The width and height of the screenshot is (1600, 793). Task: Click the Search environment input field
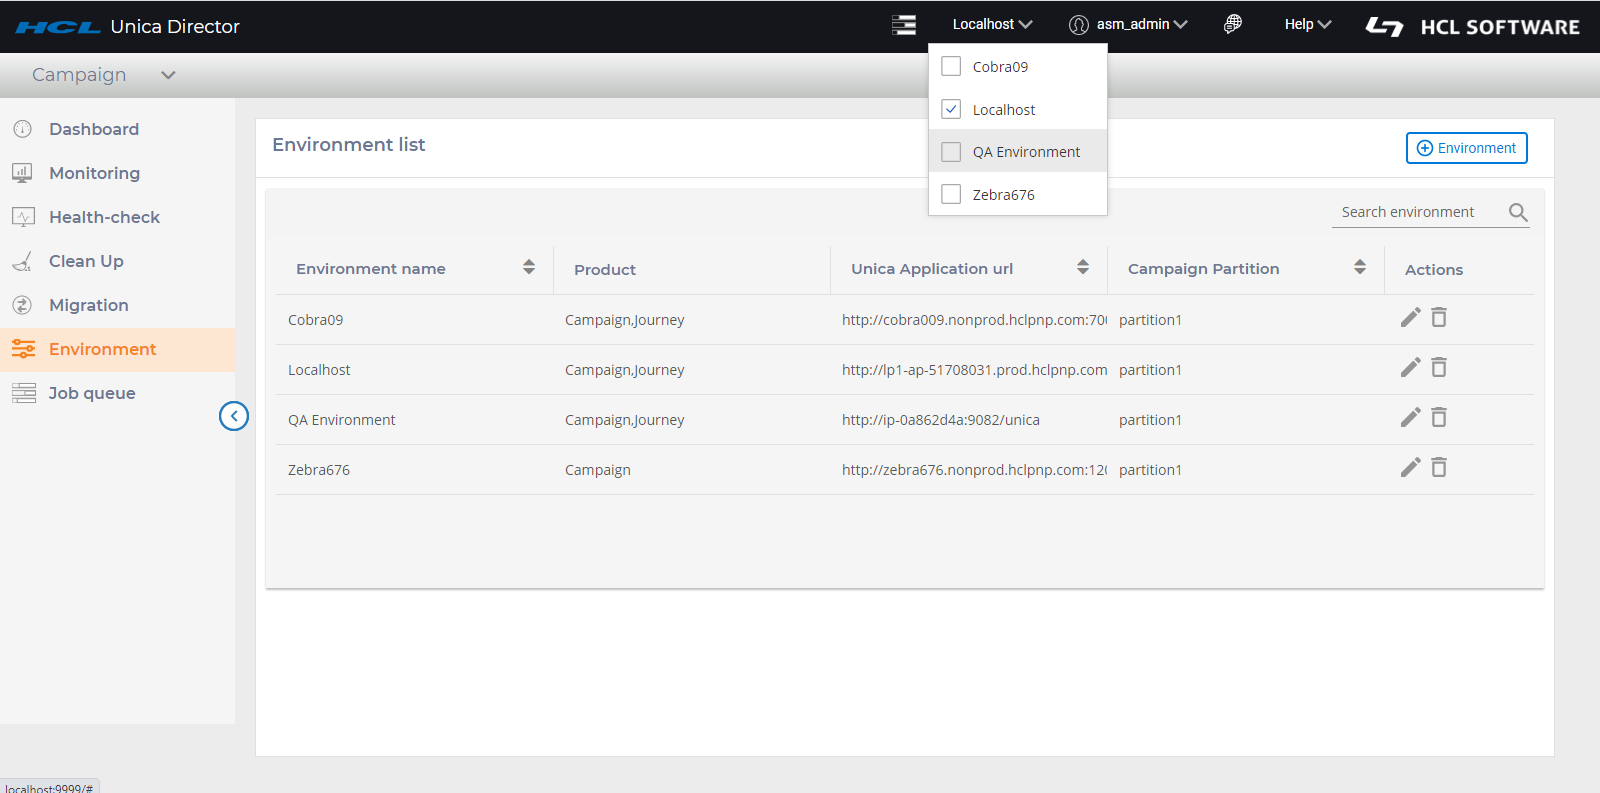point(1418,212)
